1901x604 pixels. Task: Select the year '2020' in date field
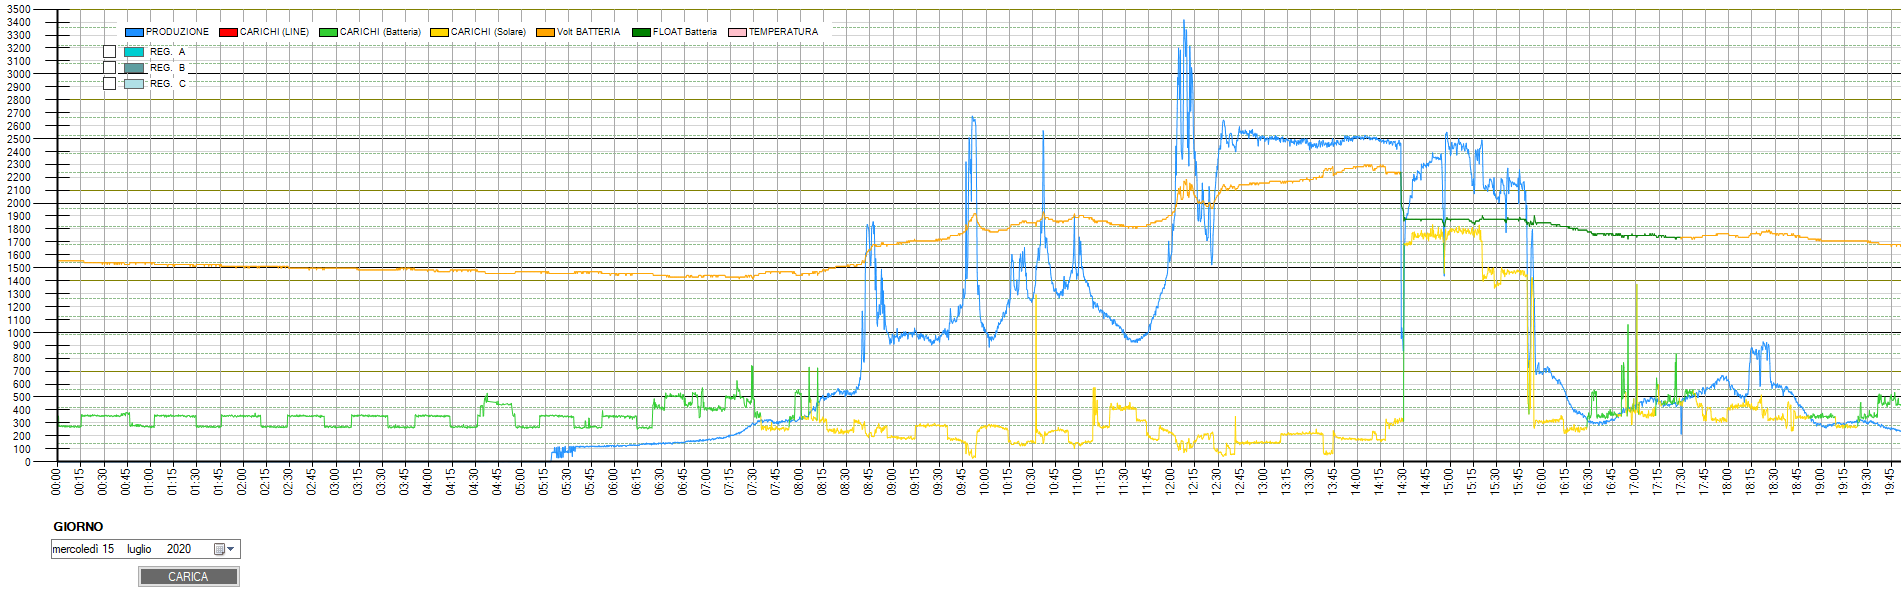[x=179, y=549]
